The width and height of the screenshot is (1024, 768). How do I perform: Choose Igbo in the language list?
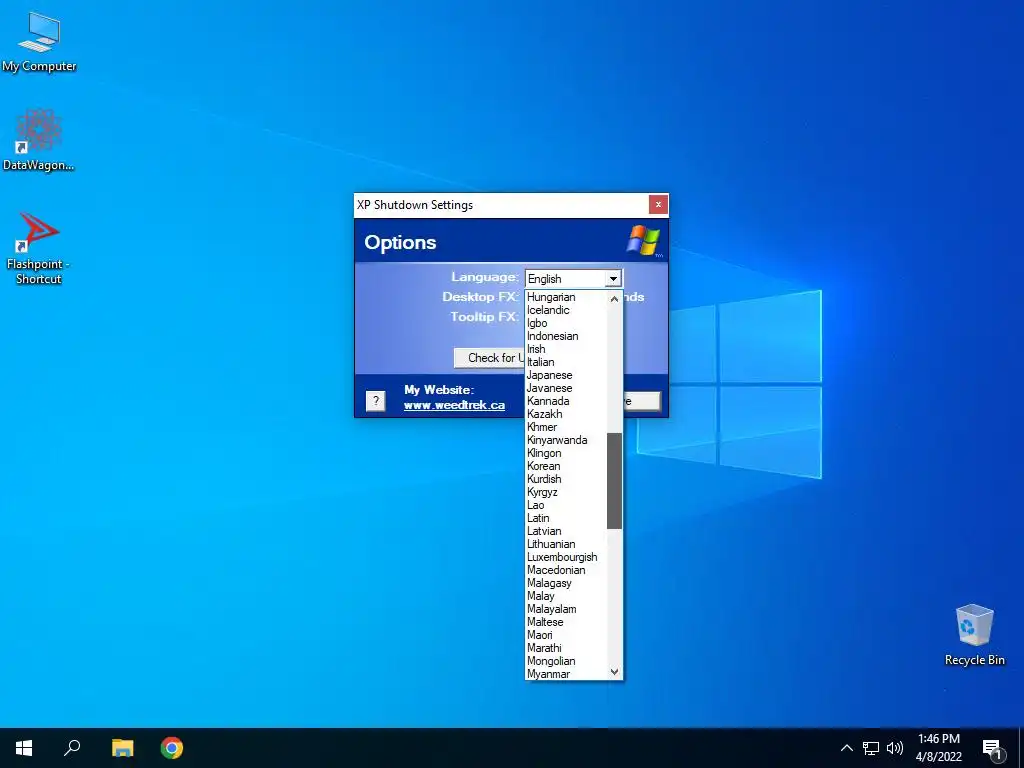[x=567, y=323]
